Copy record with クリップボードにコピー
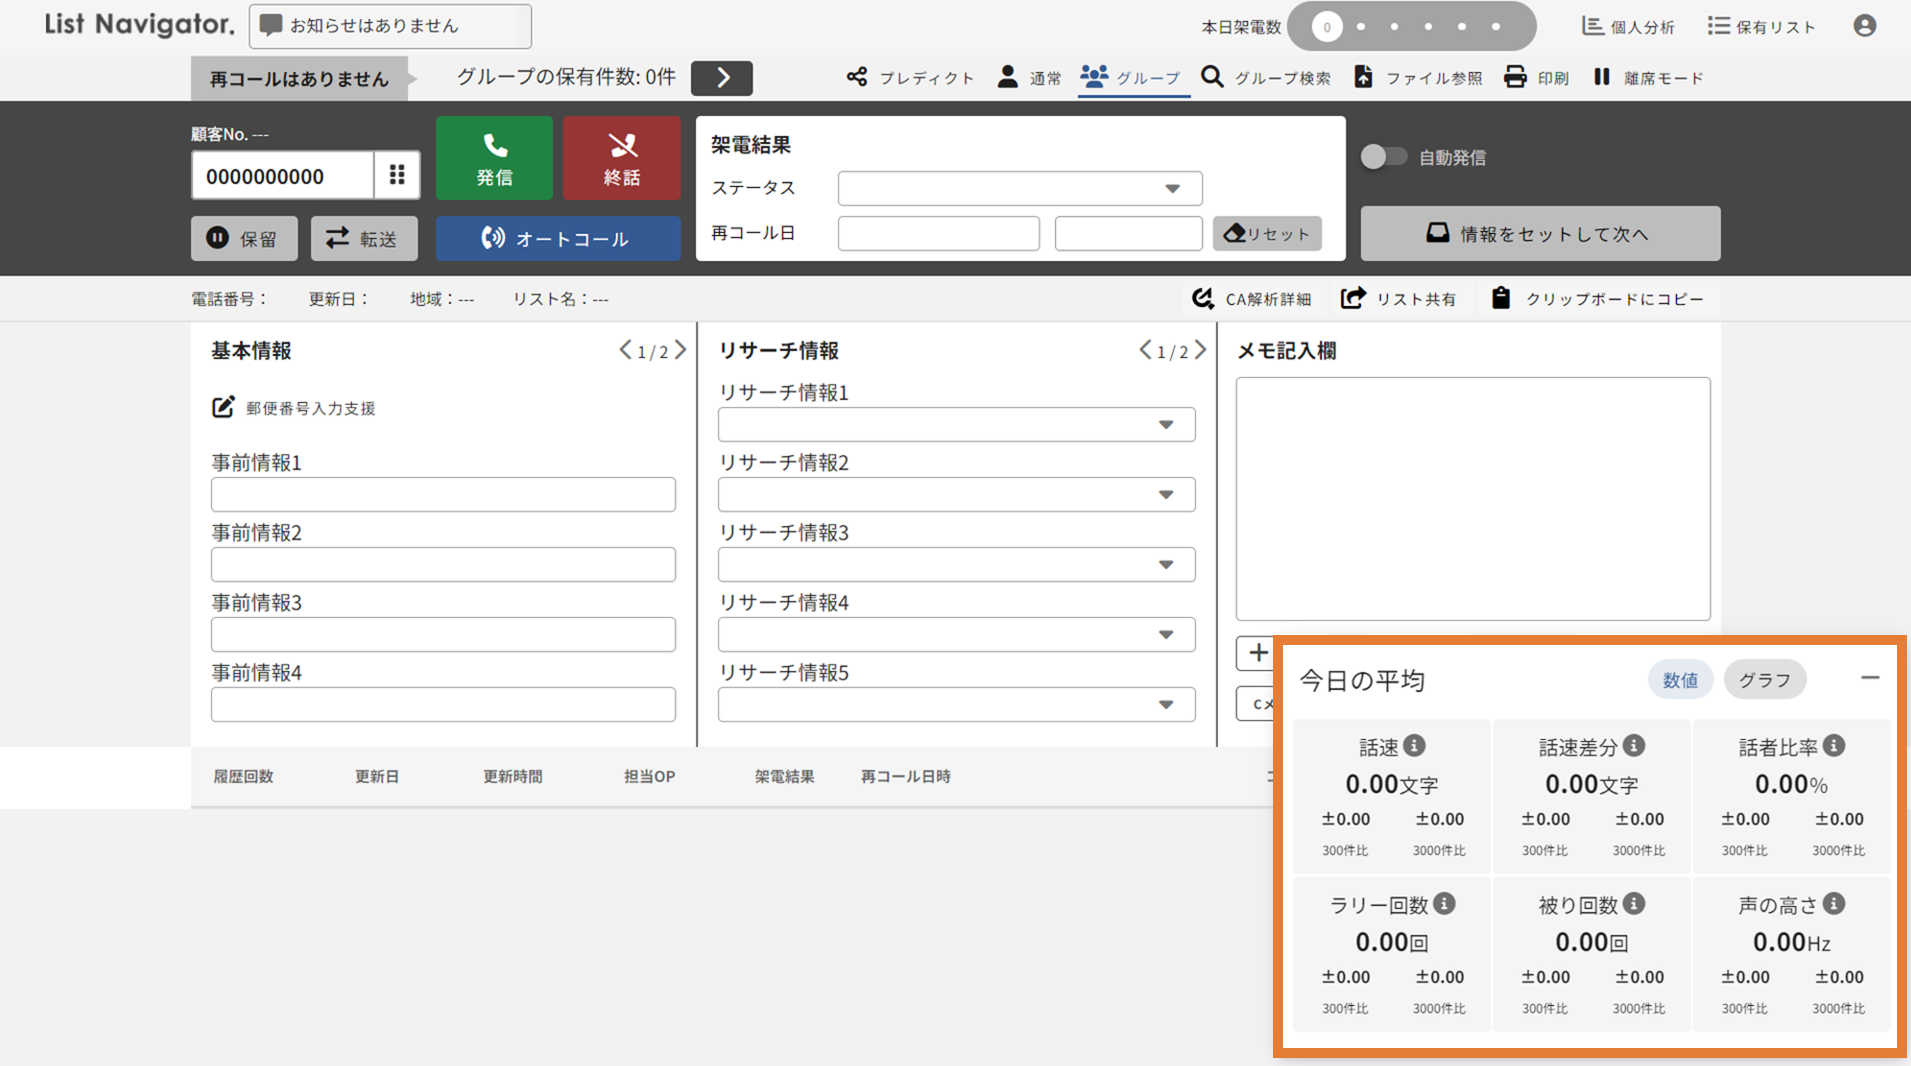This screenshot has width=1911, height=1066. (x=1597, y=299)
